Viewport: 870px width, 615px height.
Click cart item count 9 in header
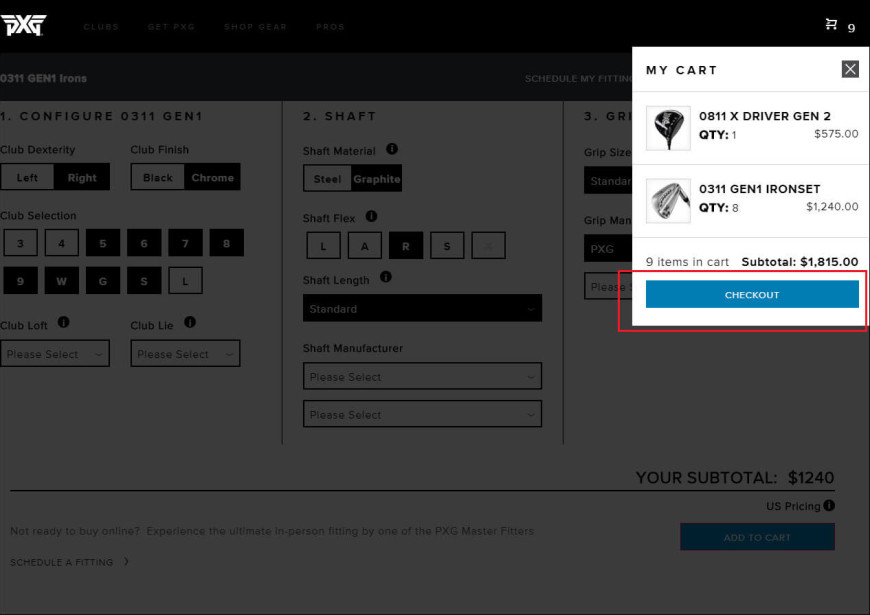pyautogui.click(x=851, y=28)
